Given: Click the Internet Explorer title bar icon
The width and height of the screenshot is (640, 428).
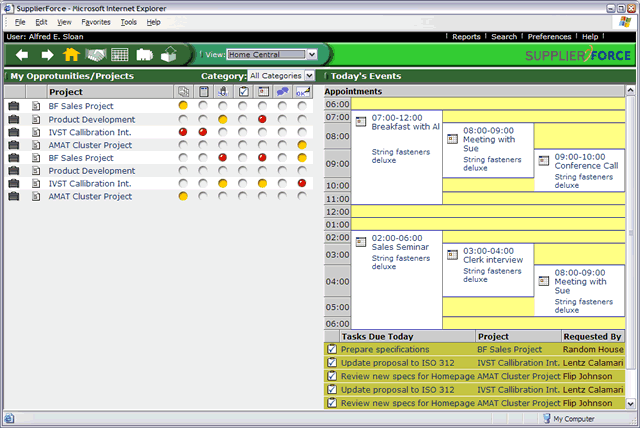Looking at the screenshot, I should point(8,8).
